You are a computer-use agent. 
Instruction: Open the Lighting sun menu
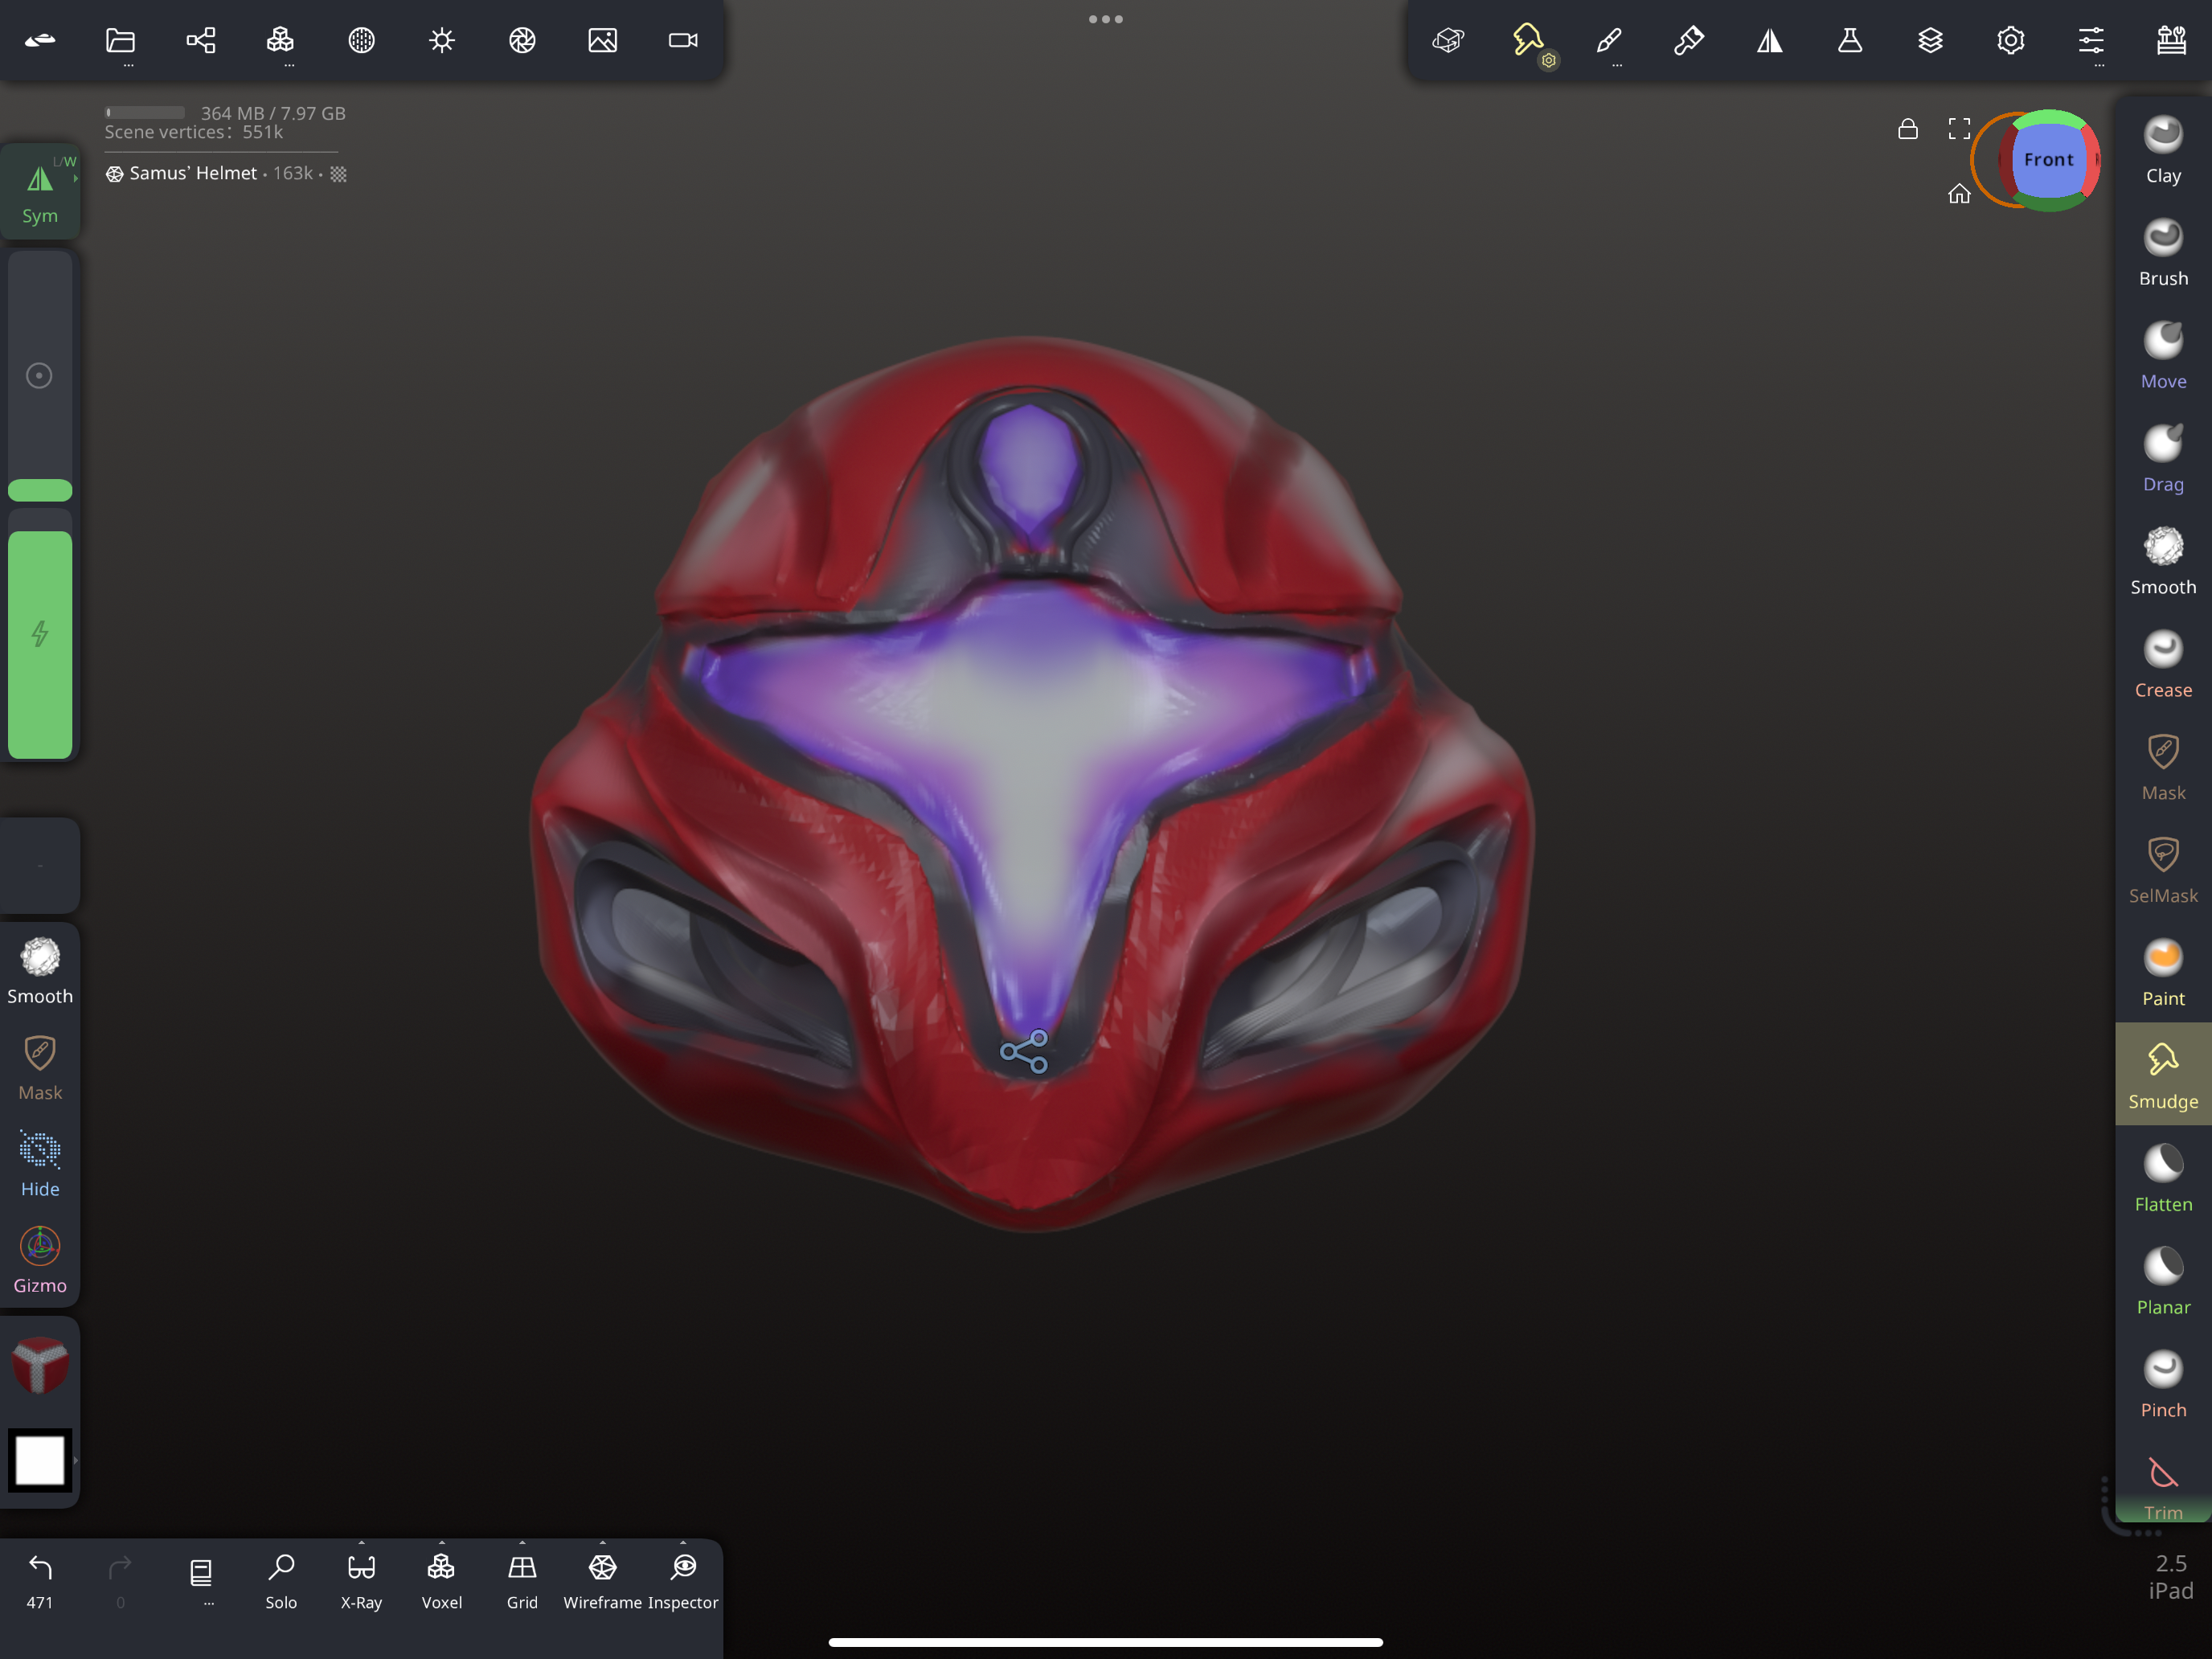click(x=442, y=40)
